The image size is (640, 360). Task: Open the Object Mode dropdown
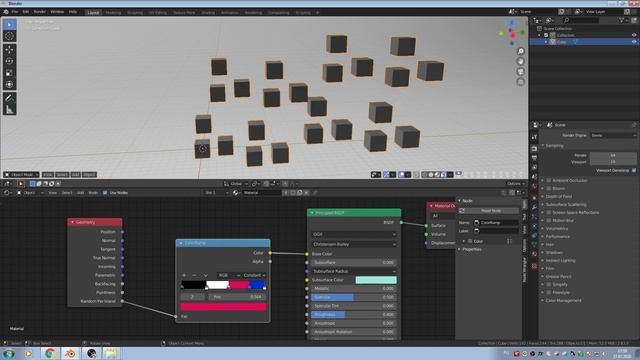point(21,175)
